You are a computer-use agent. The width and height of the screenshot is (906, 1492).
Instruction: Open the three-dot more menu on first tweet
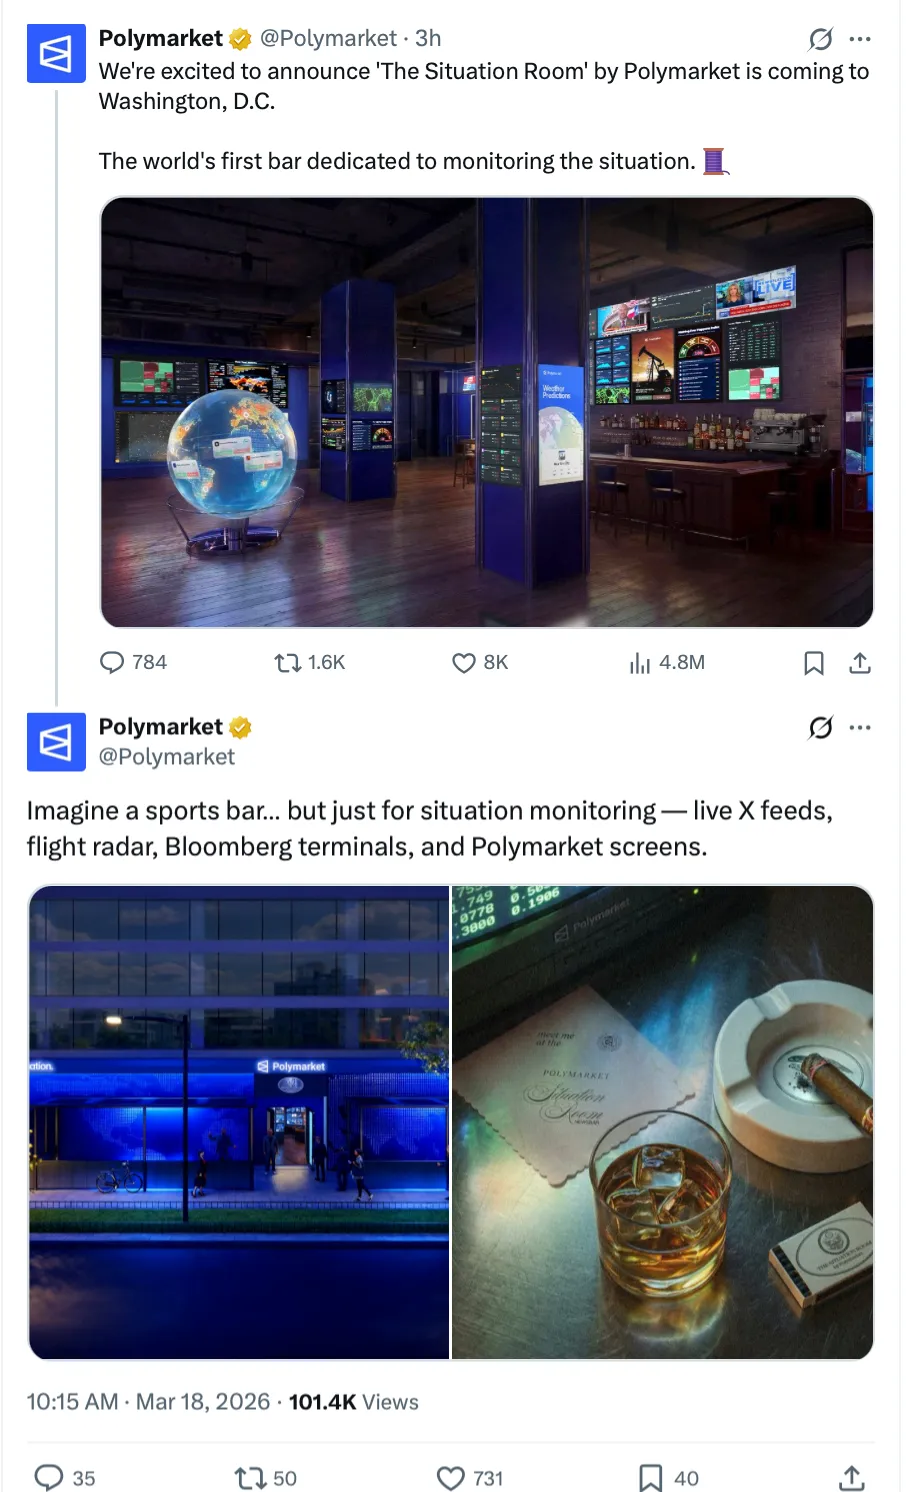pyautogui.click(x=860, y=39)
